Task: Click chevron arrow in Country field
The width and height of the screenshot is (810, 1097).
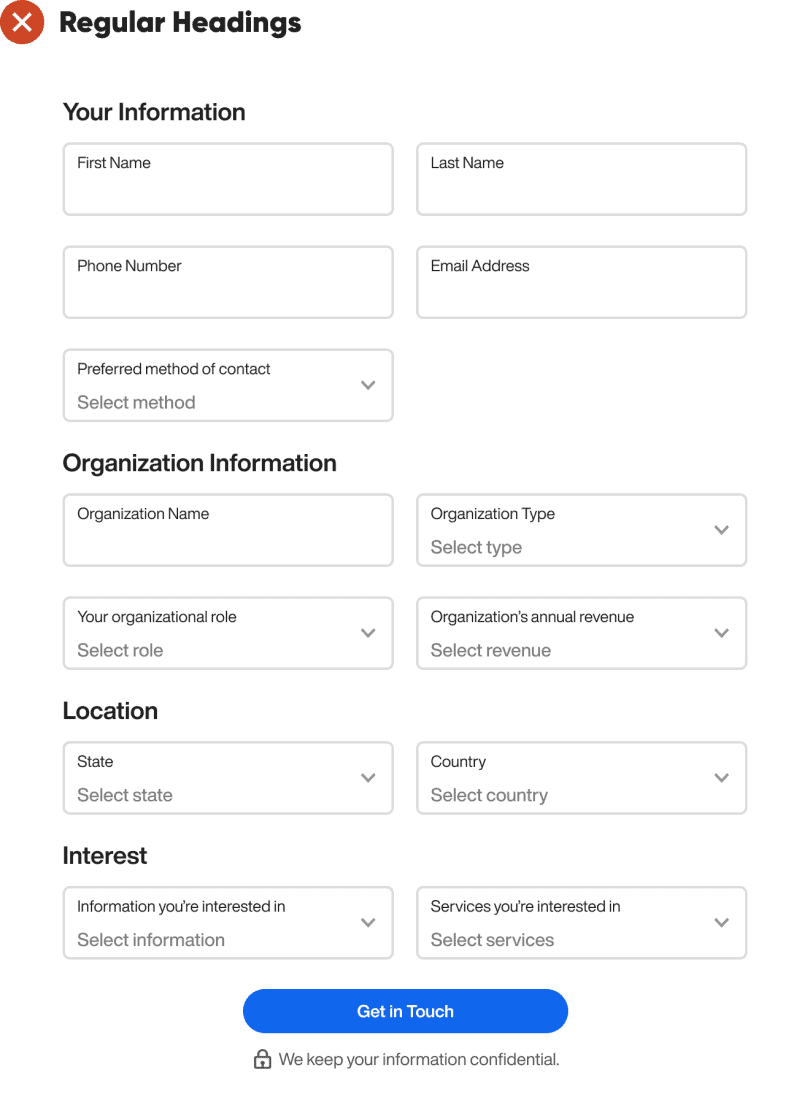Action: coord(721,777)
